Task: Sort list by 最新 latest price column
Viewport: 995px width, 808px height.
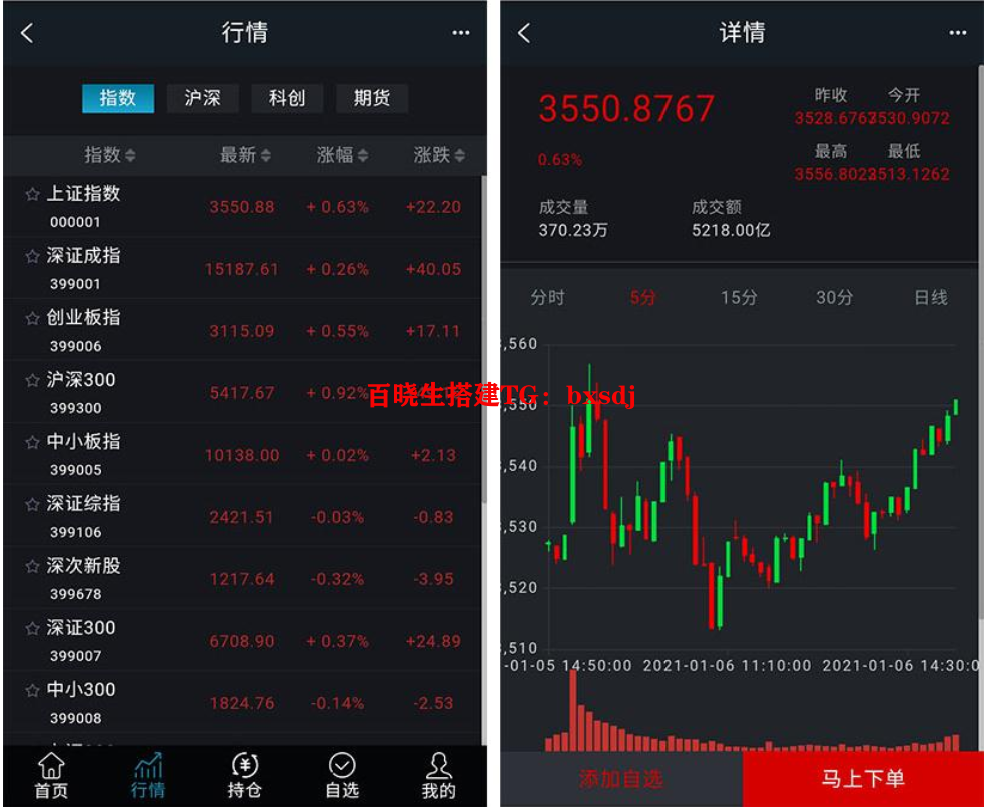Action: (x=245, y=155)
